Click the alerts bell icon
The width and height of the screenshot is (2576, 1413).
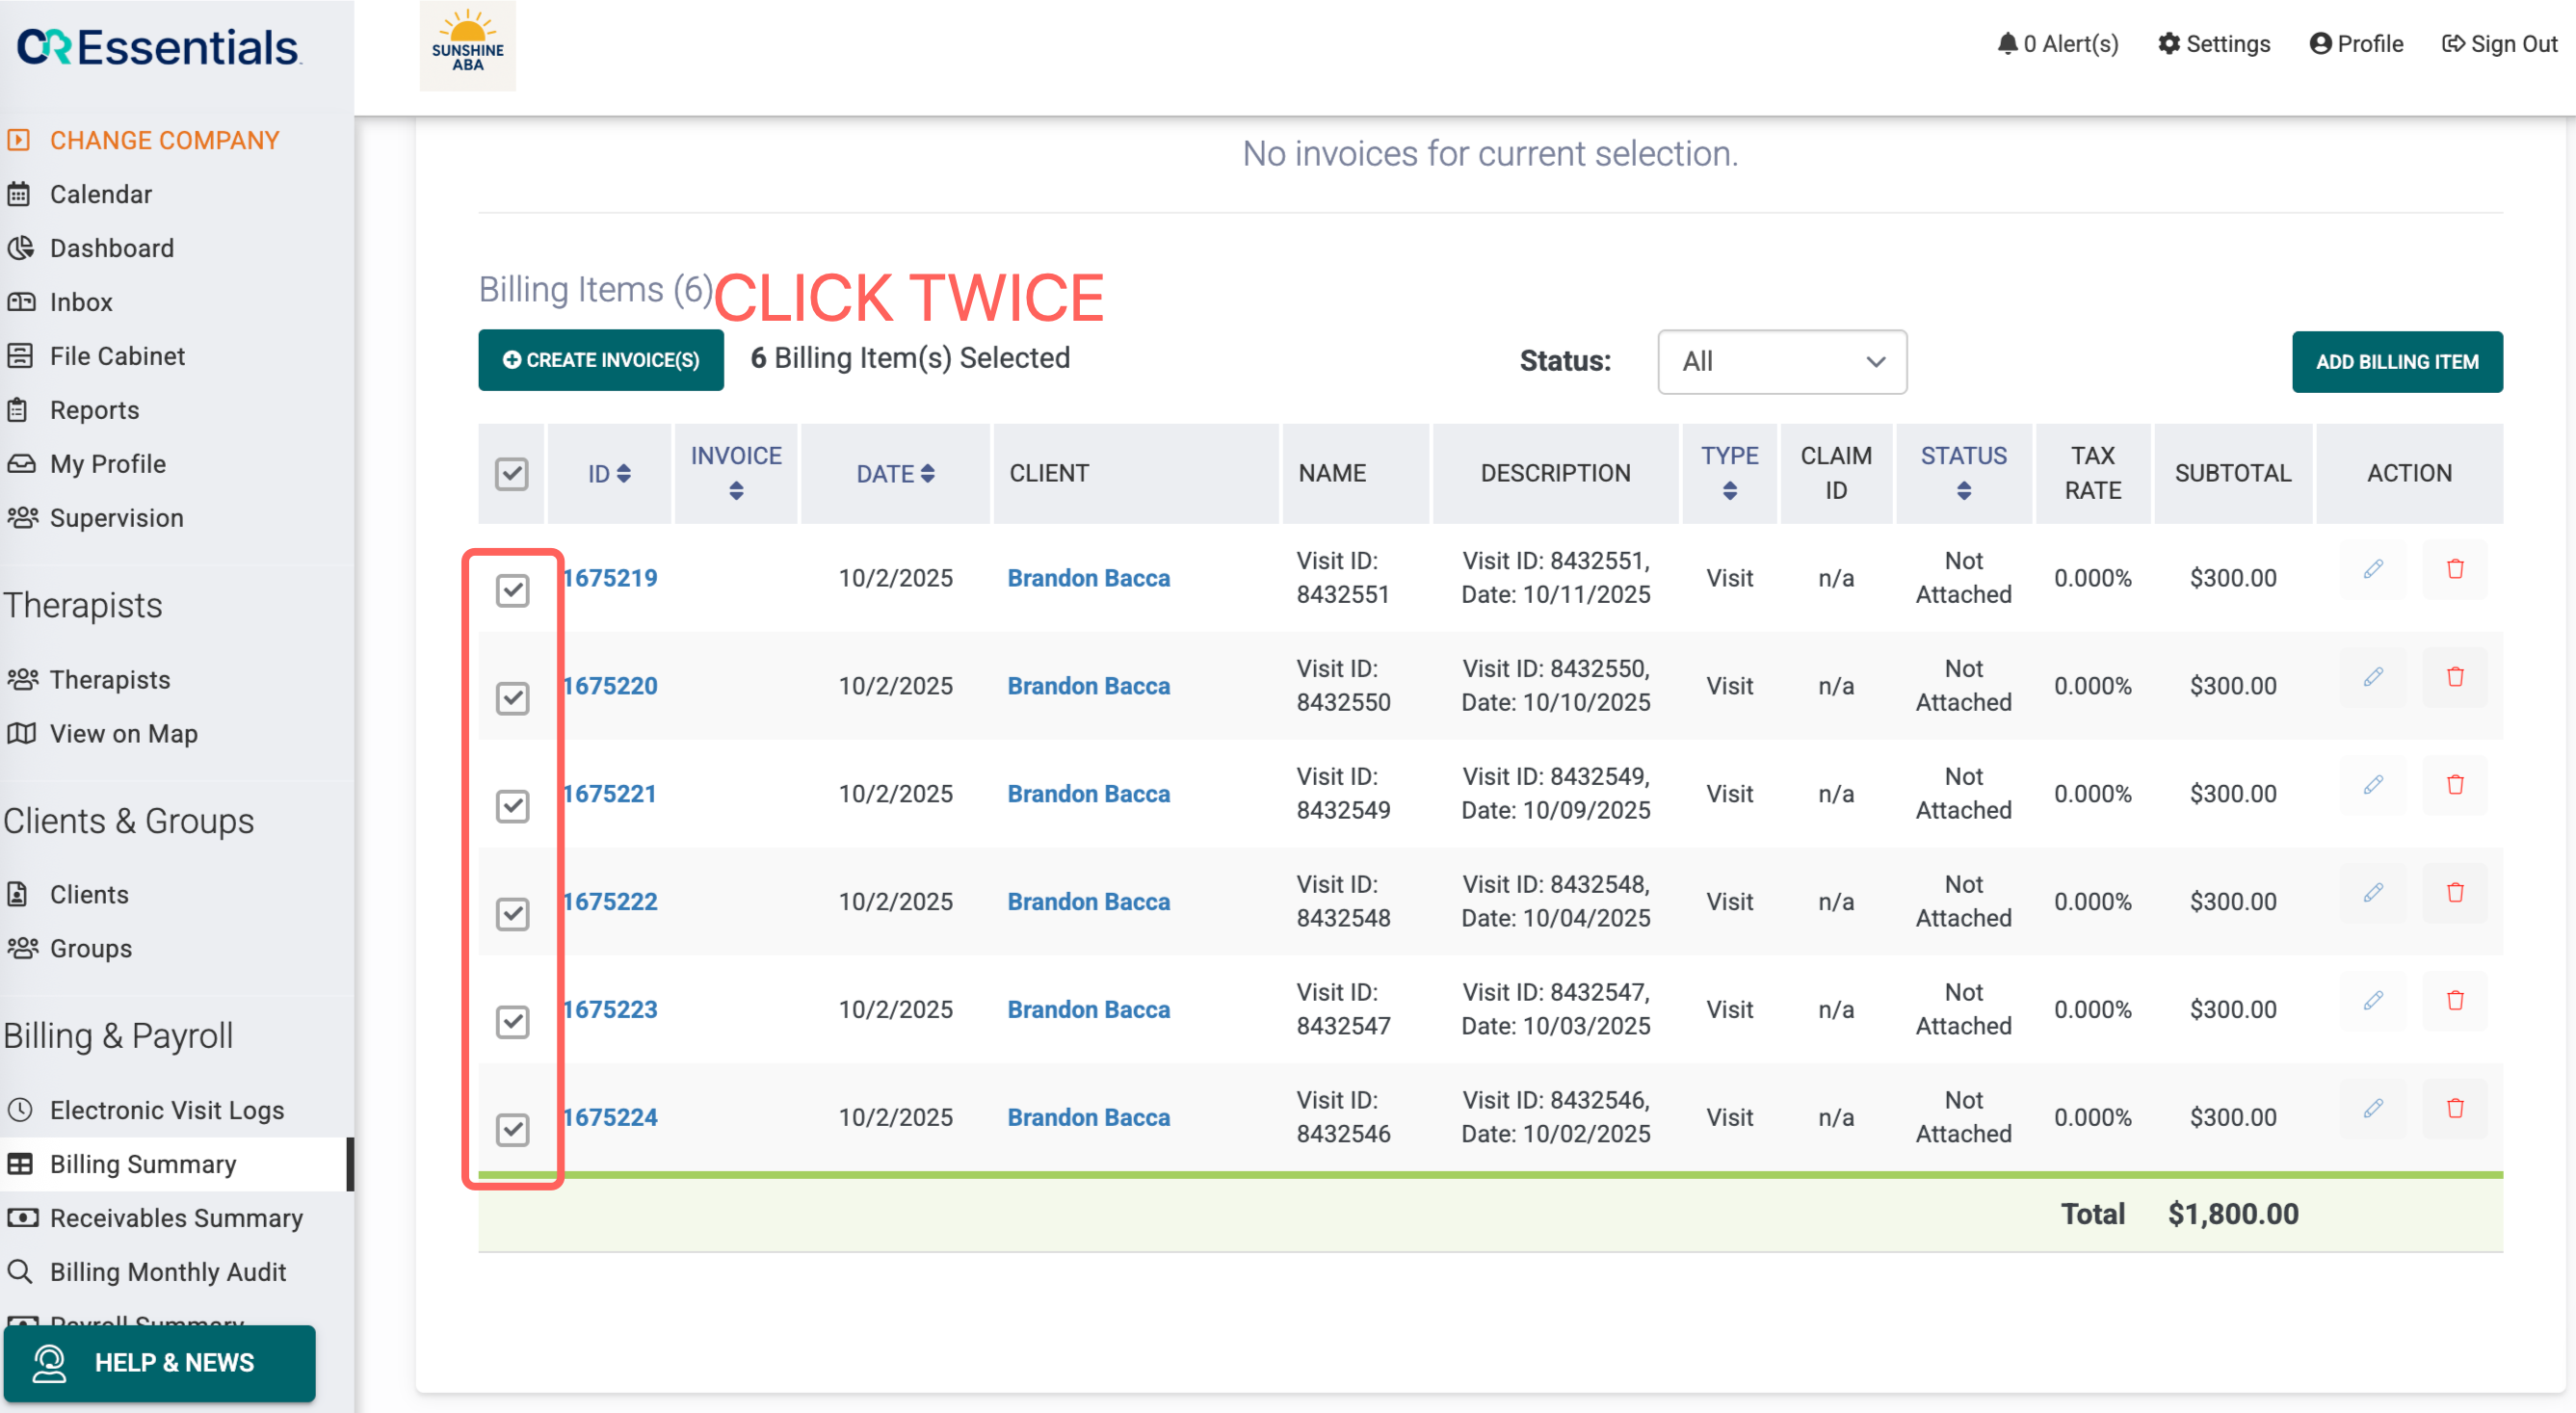[2006, 44]
